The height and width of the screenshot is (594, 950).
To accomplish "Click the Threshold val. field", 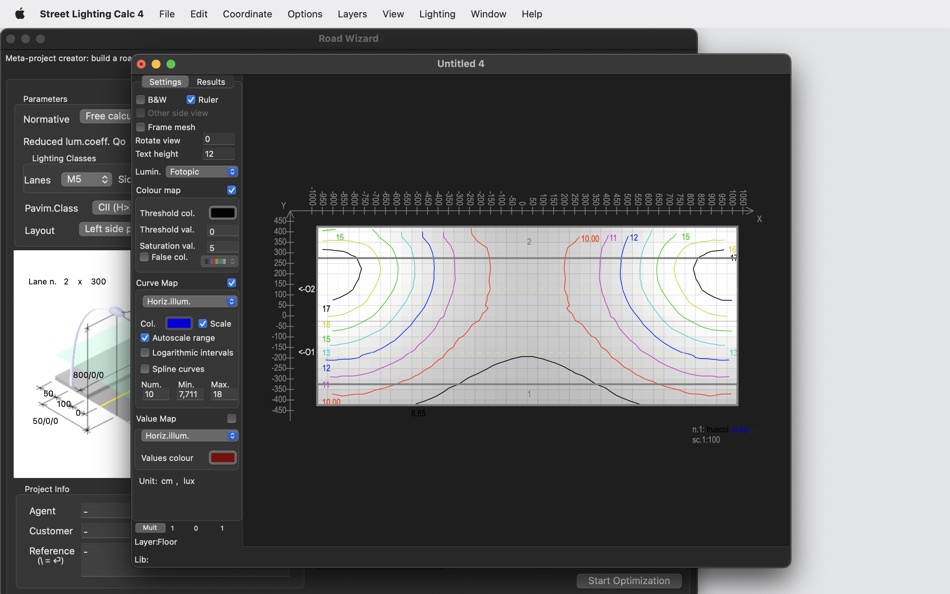I will pyautogui.click(x=222, y=232).
